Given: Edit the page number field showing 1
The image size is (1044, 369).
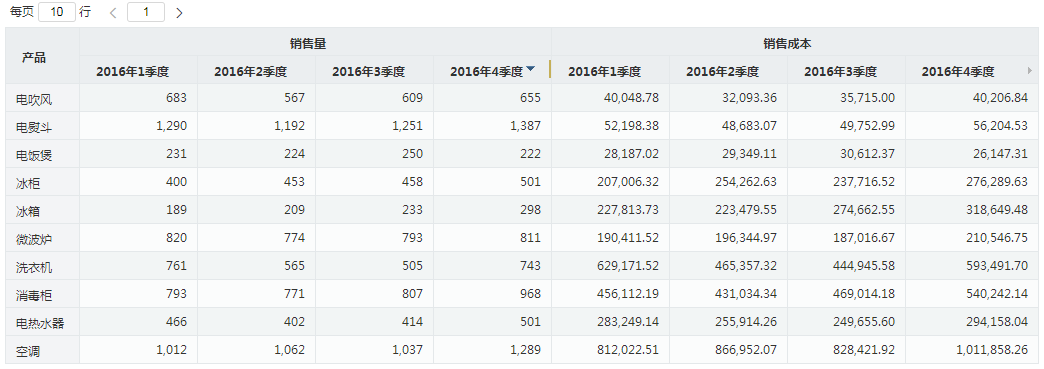Looking at the screenshot, I should (146, 12).
